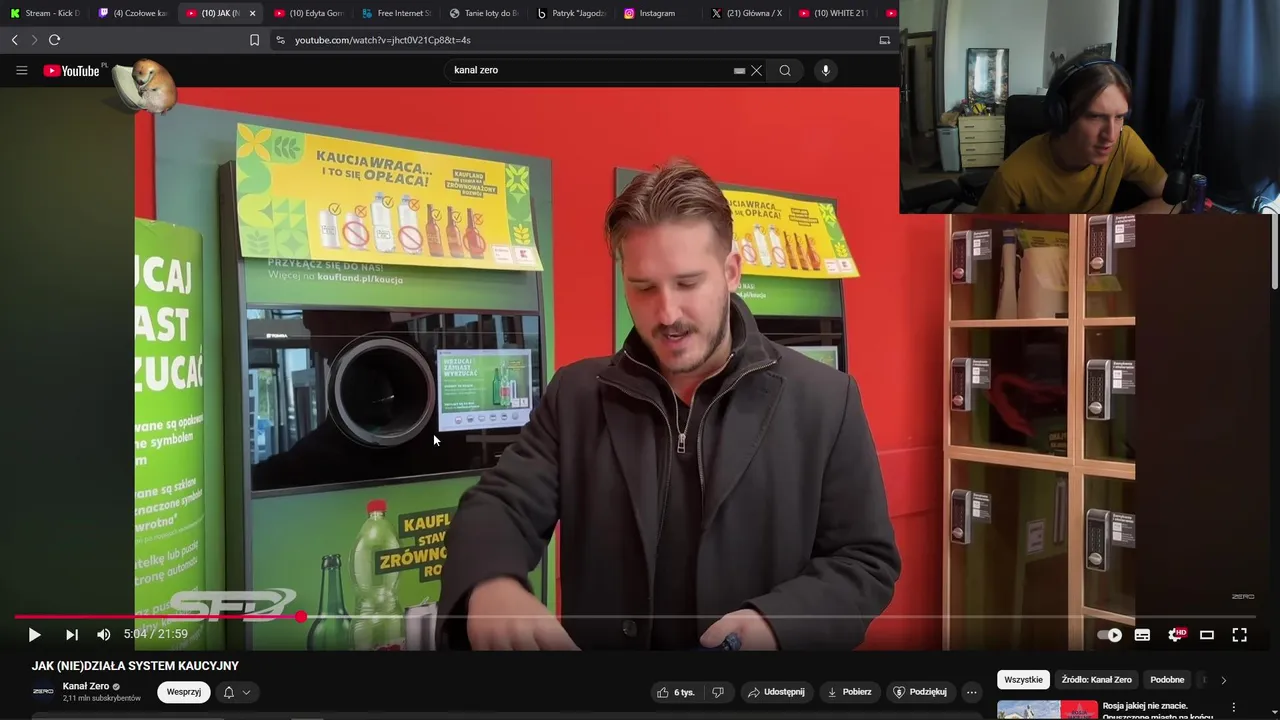Run search with magnifier button
This screenshot has width=1280, height=720.
click(x=785, y=70)
